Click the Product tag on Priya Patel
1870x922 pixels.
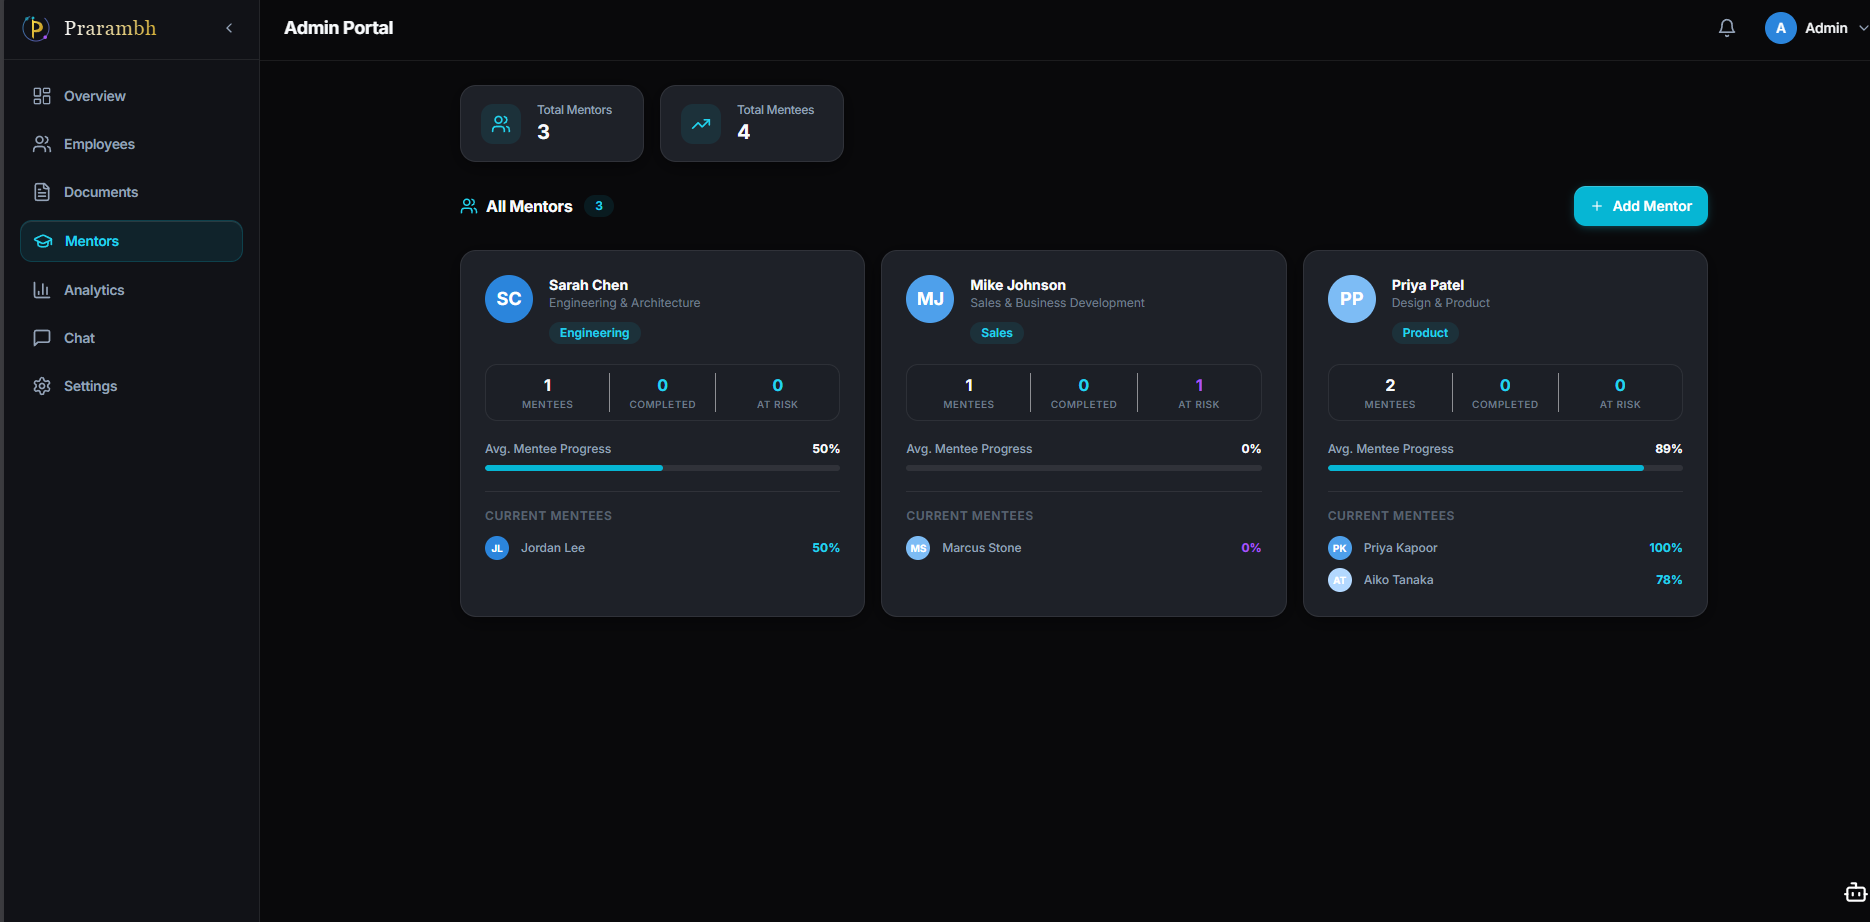point(1425,333)
